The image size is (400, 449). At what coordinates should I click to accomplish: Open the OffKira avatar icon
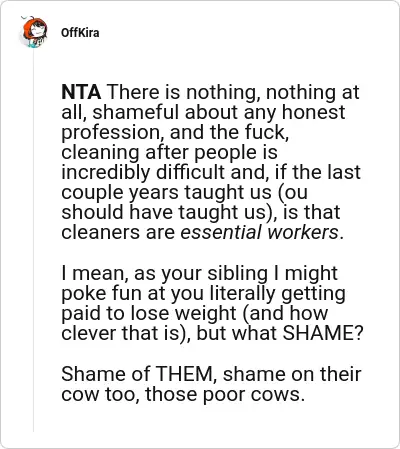[x=33, y=32]
